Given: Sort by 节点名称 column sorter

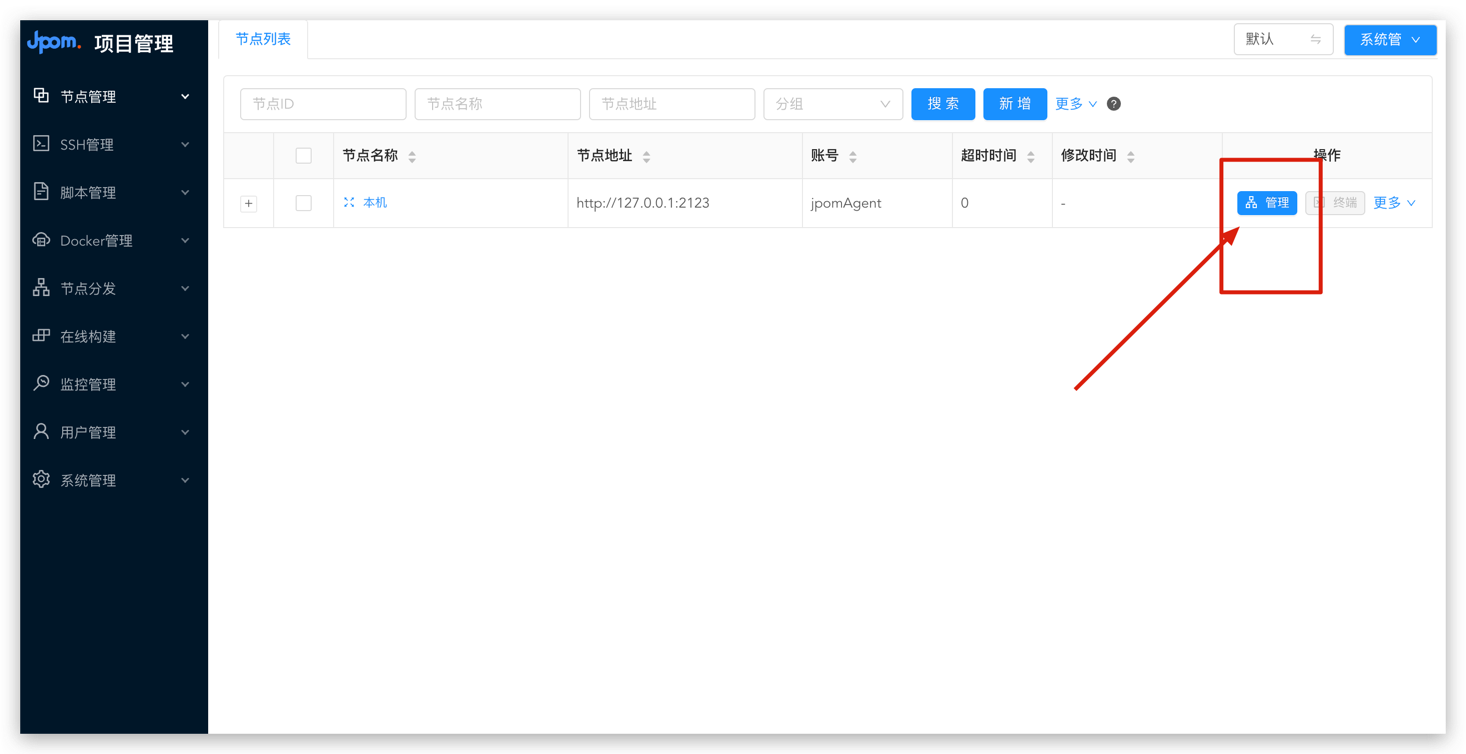Looking at the screenshot, I should (412, 157).
